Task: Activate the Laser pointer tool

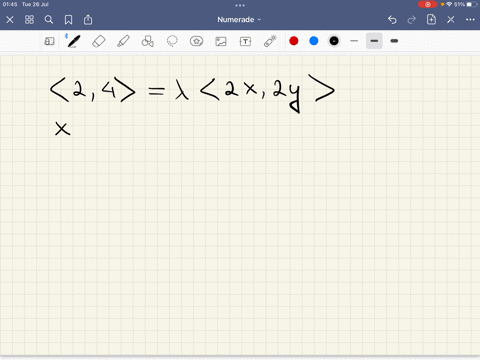Action: 270,41
